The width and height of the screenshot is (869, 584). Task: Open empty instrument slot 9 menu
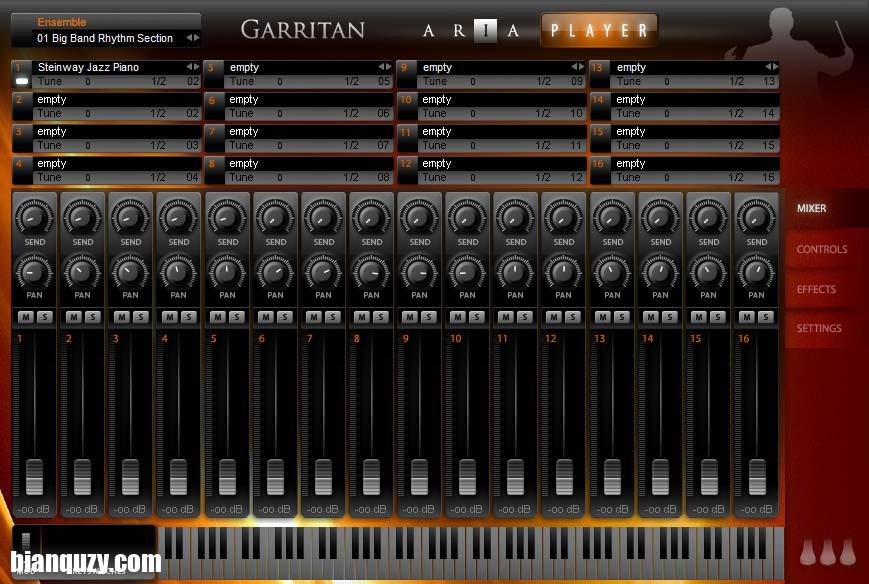[577, 66]
